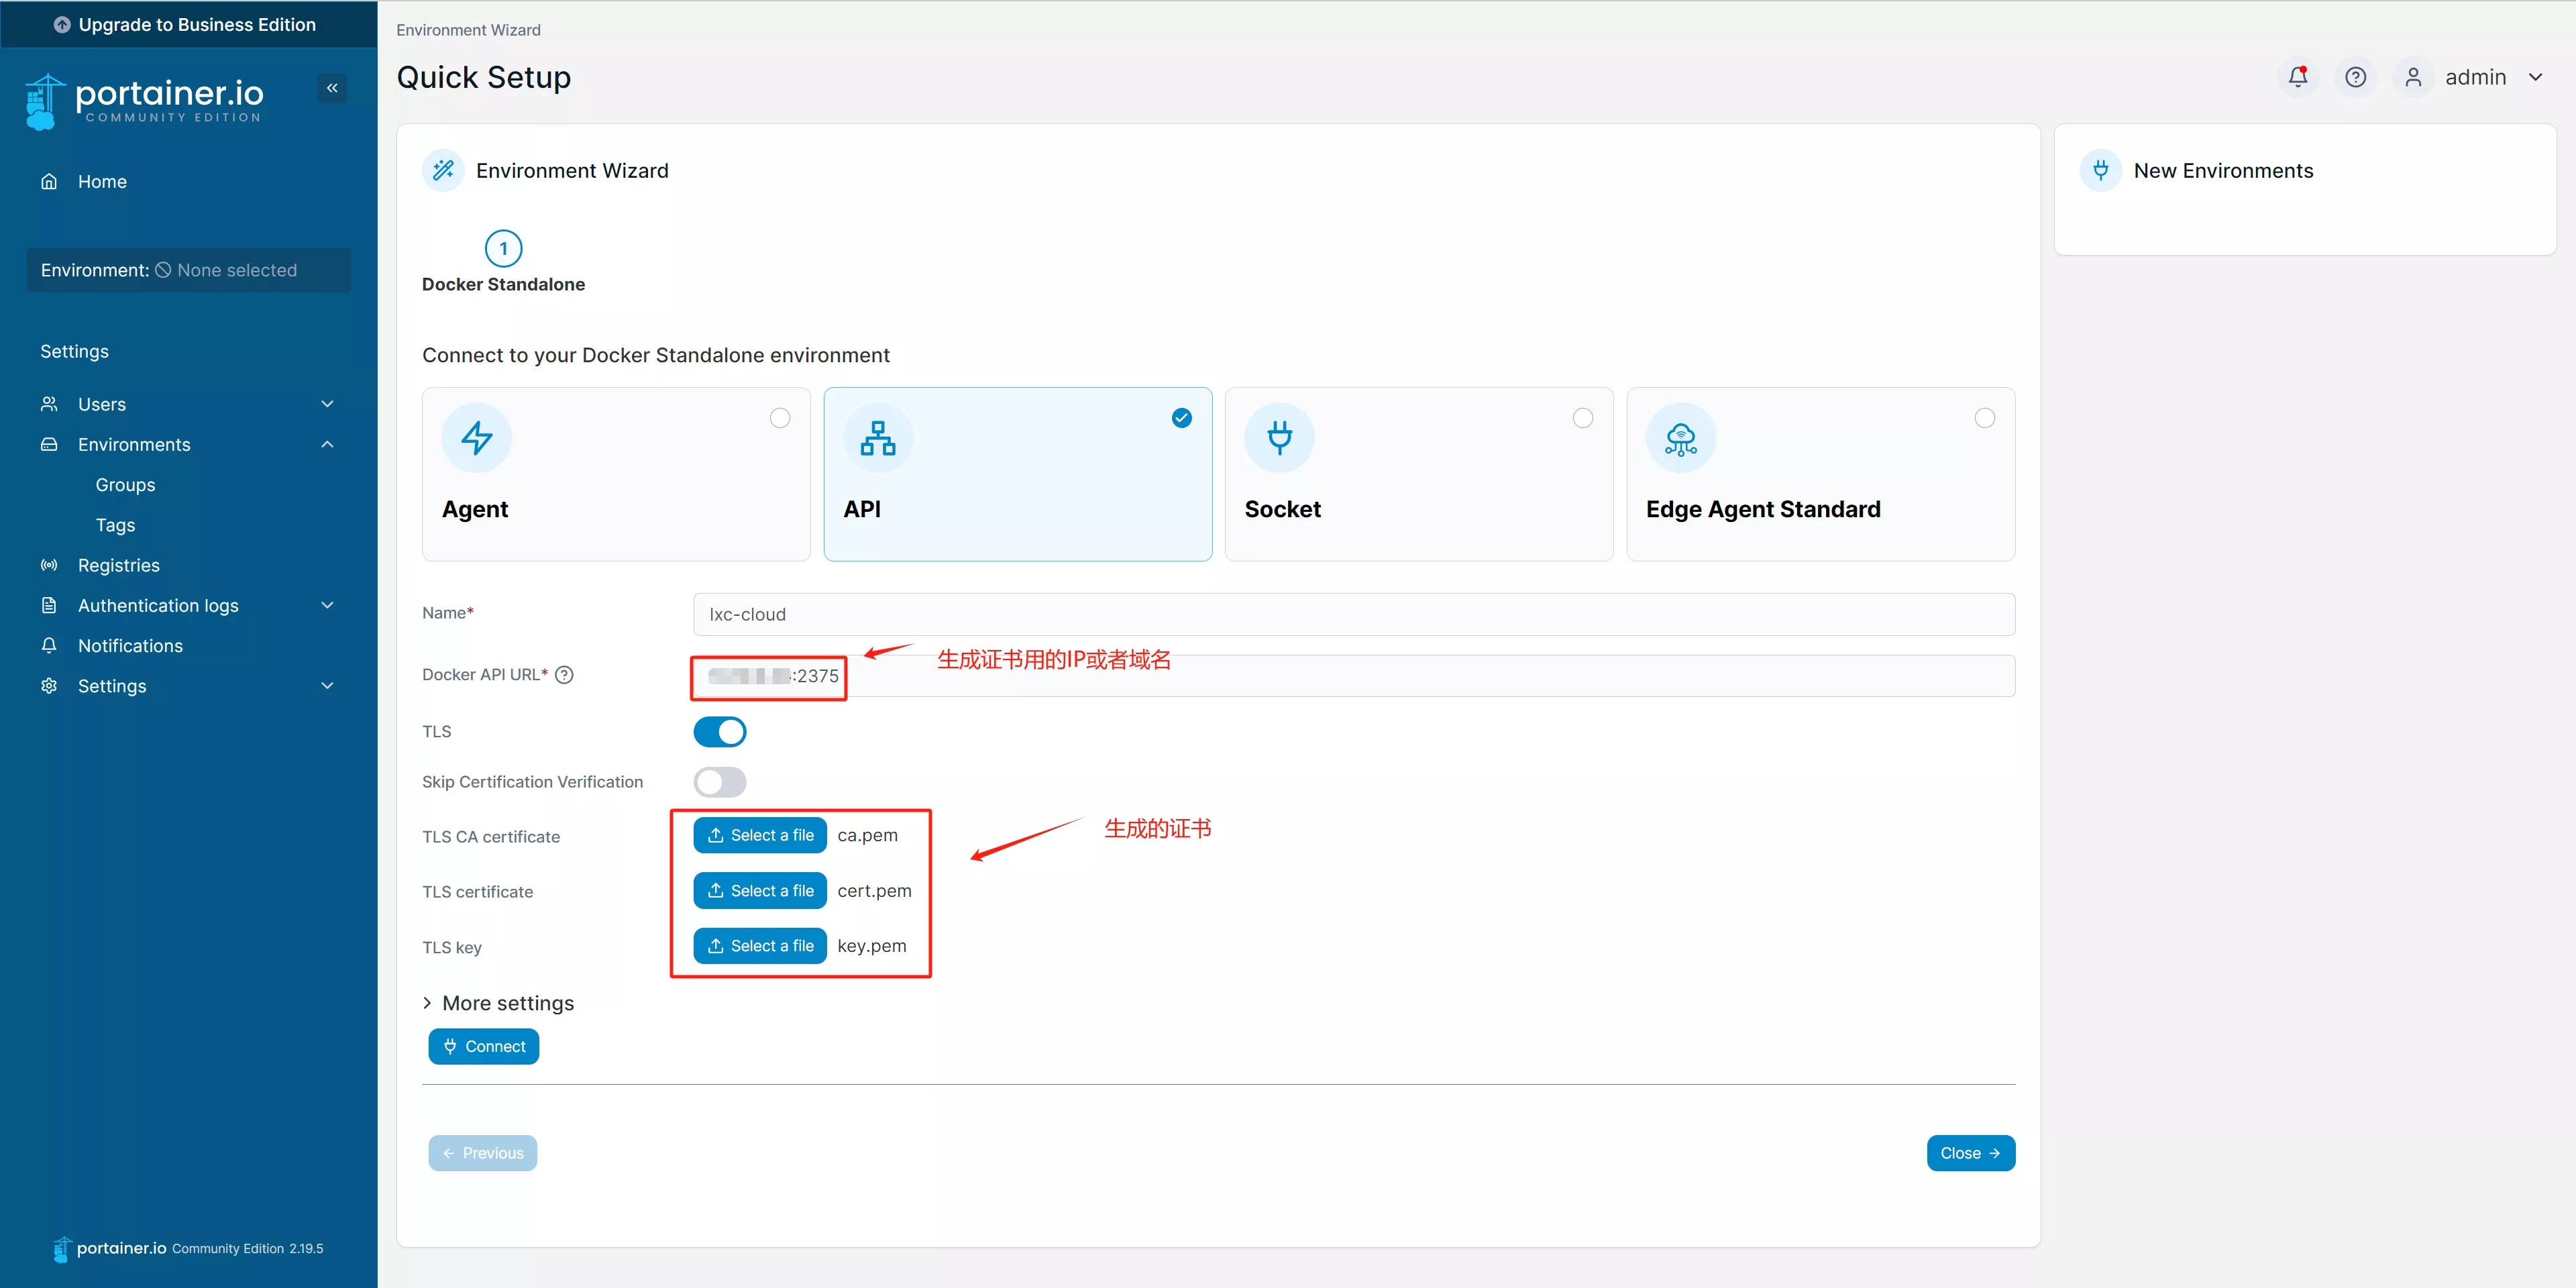Viewport: 2576px width, 1288px height.
Task: Click the notifications bell icon
Action: pos(2297,77)
